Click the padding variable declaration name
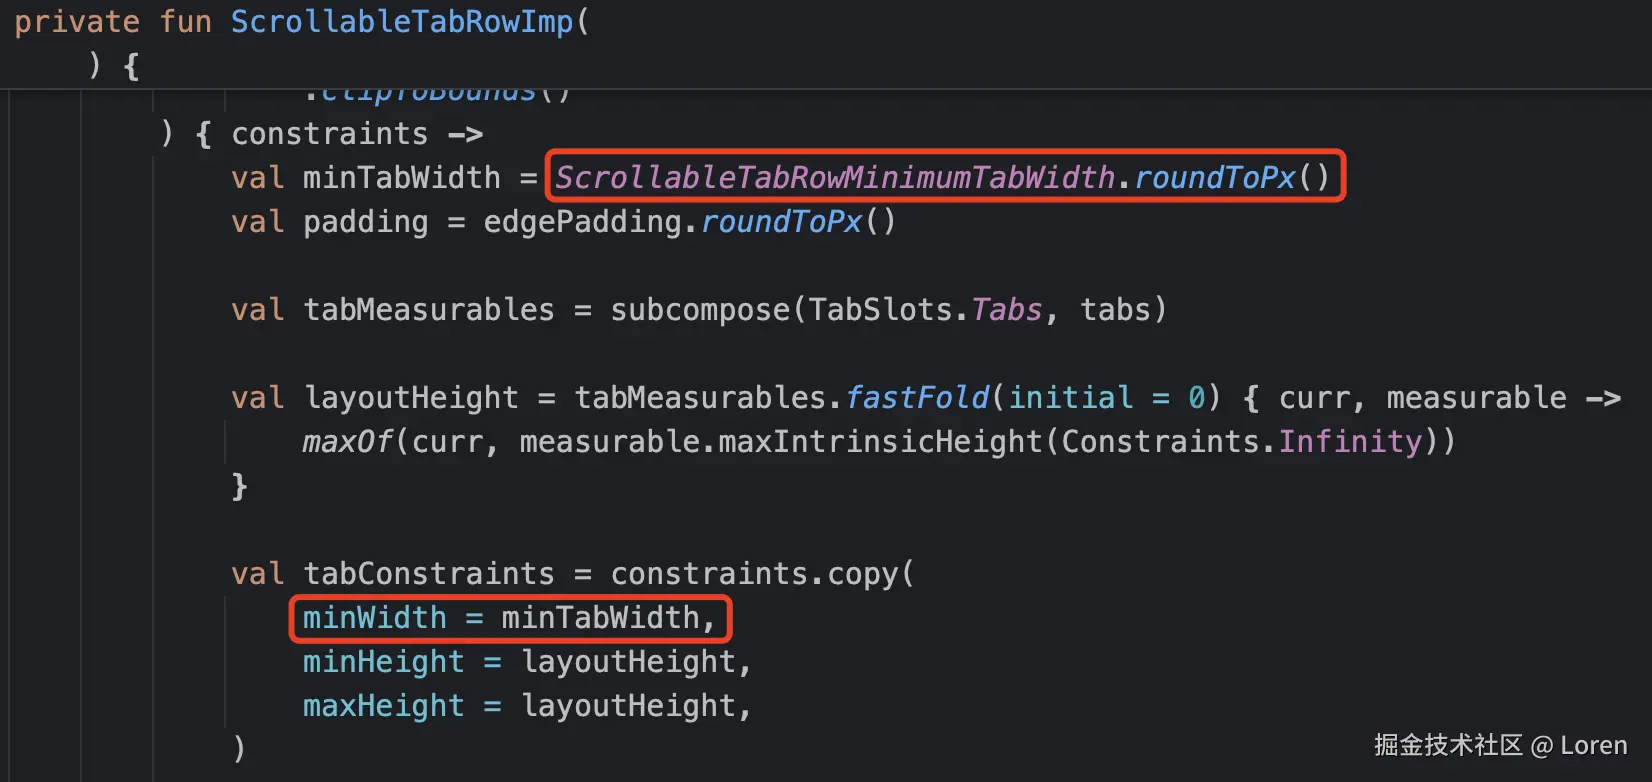 [365, 222]
